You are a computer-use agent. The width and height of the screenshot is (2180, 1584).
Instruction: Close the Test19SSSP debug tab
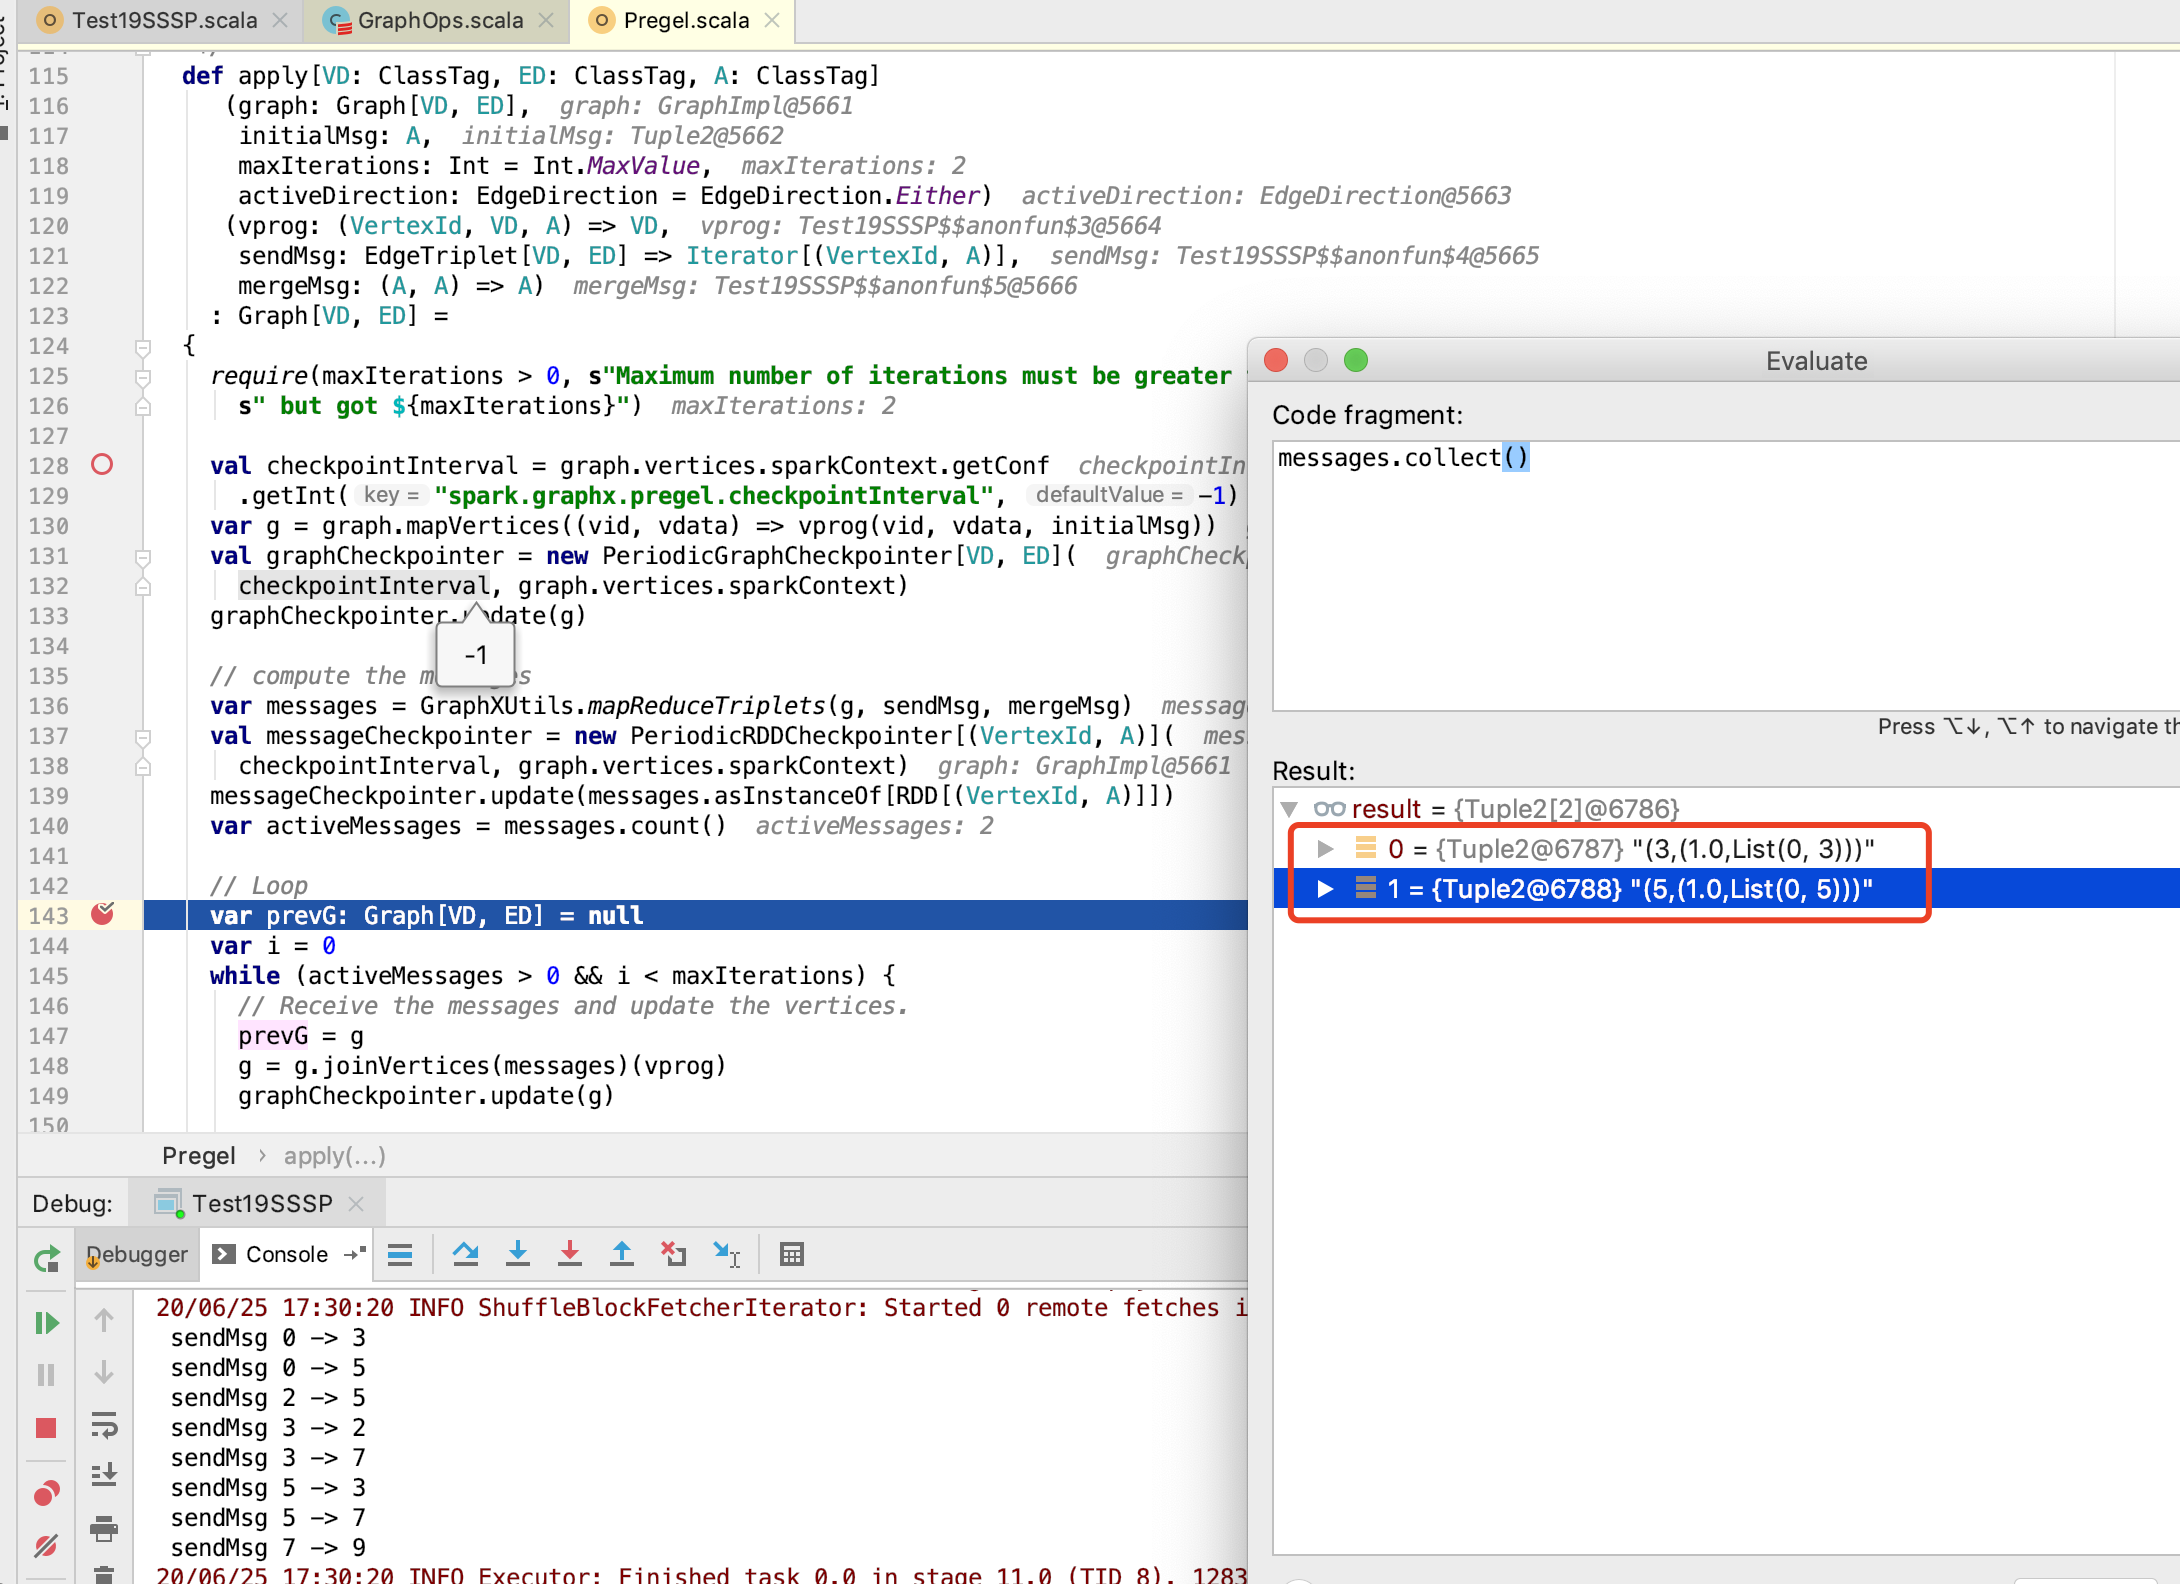click(356, 1203)
